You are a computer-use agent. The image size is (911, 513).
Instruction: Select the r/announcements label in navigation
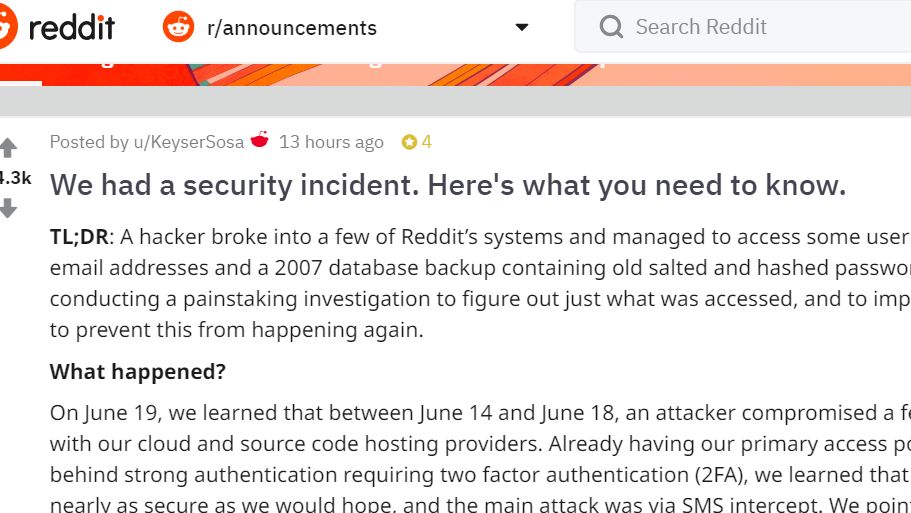point(292,28)
